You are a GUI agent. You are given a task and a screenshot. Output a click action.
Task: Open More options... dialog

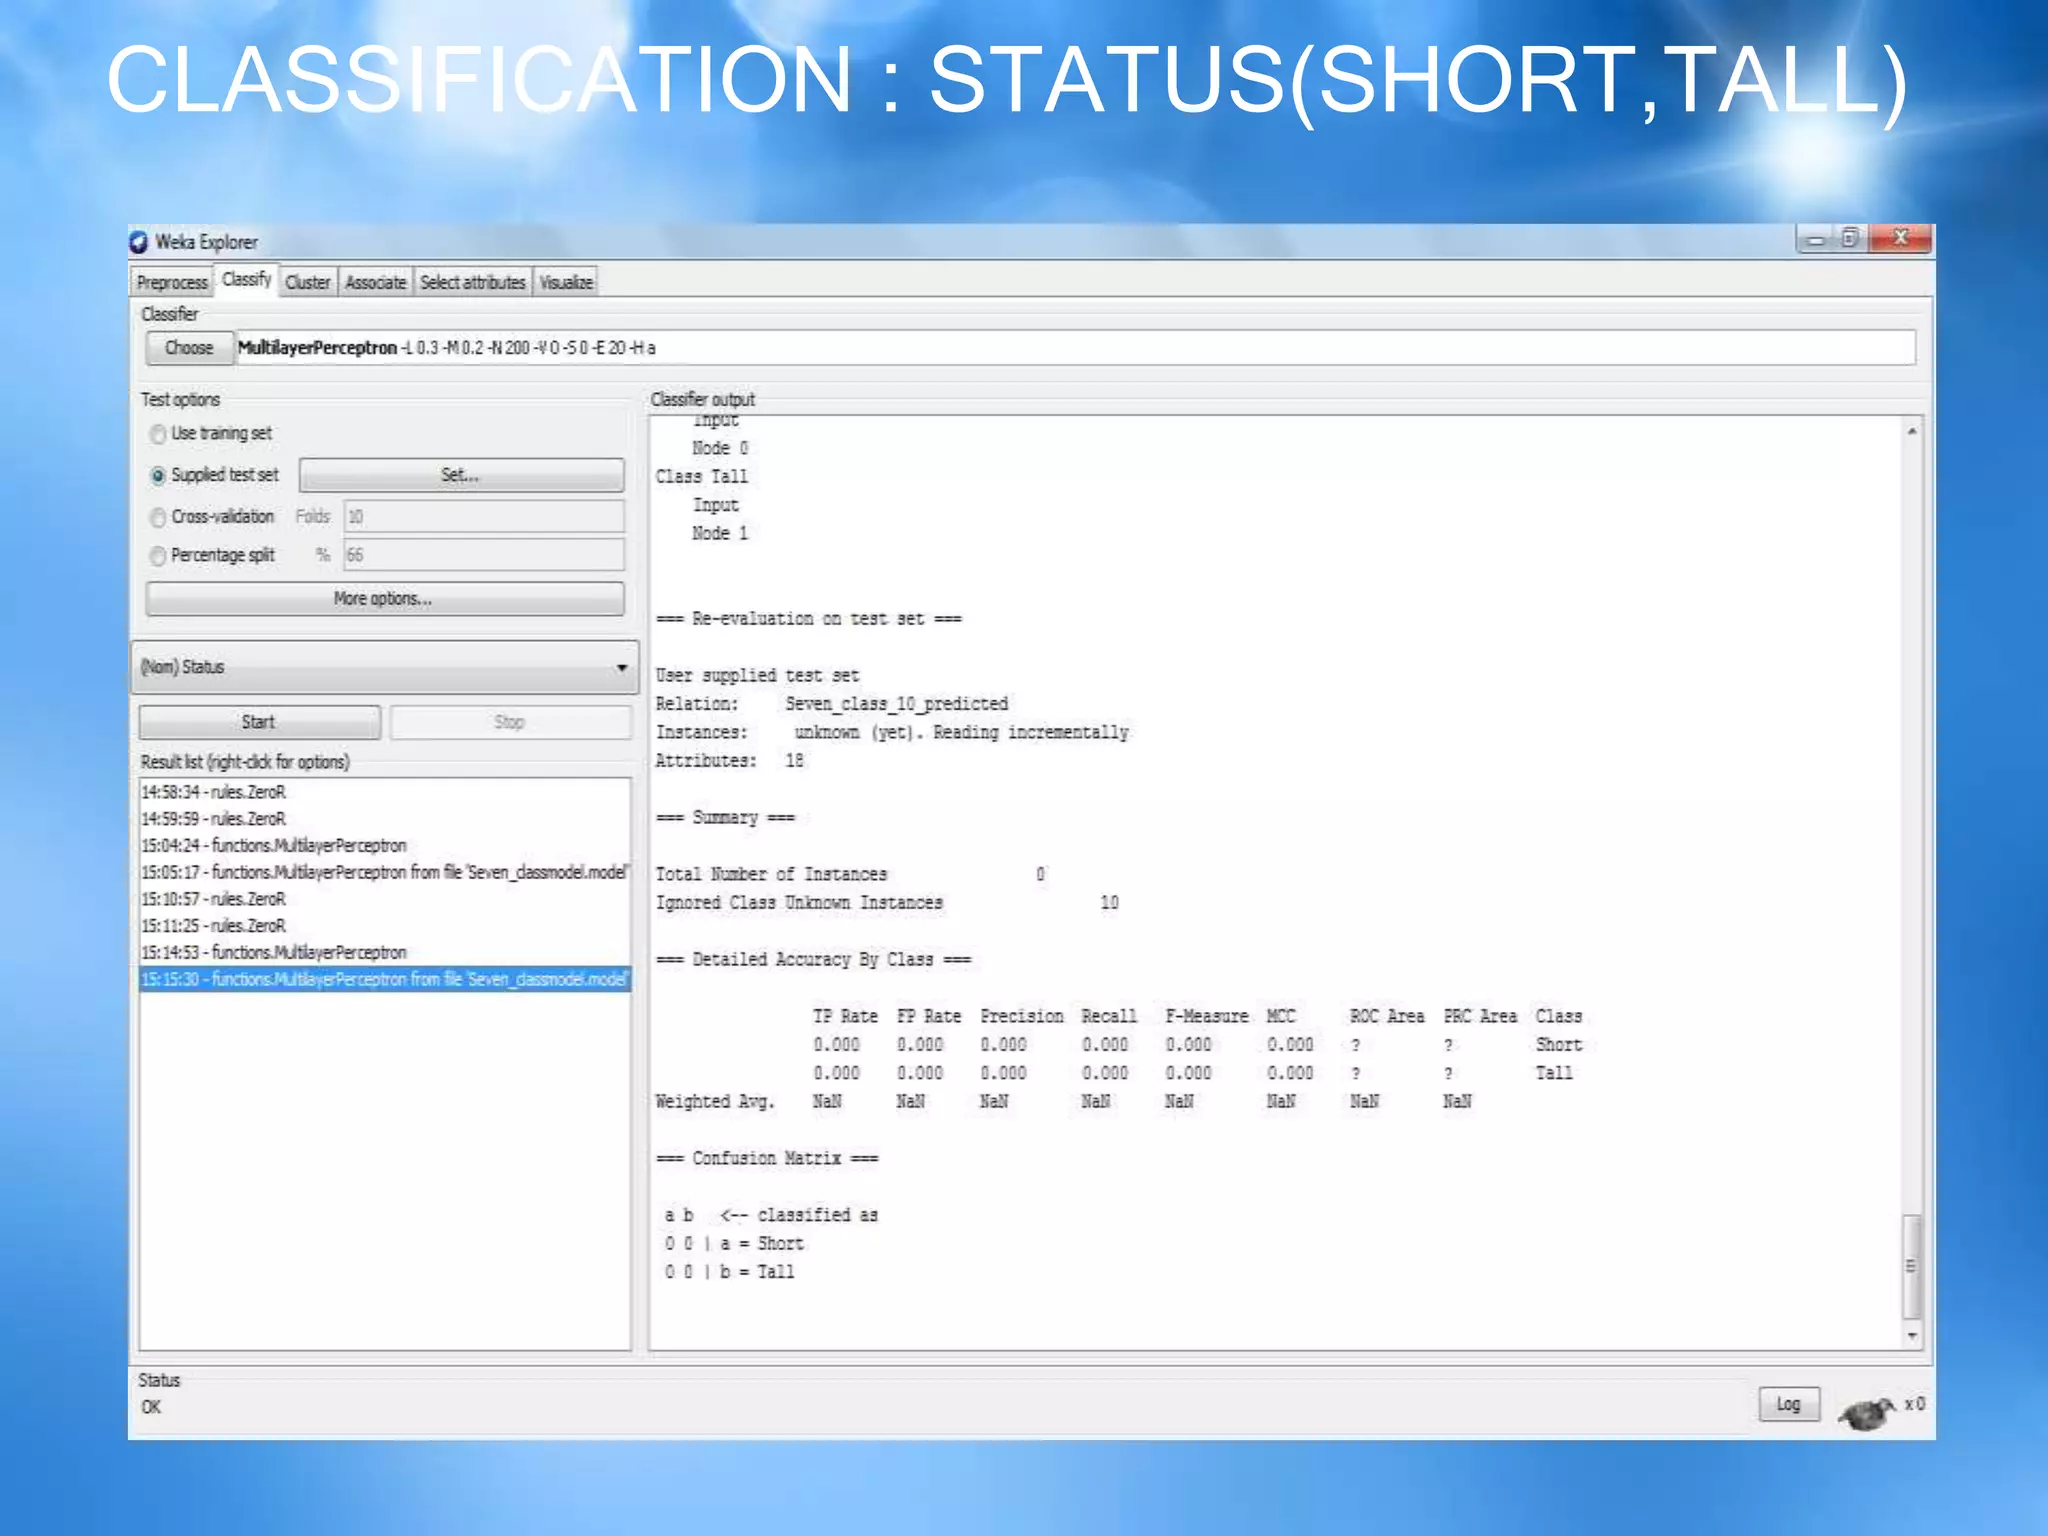(x=384, y=599)
